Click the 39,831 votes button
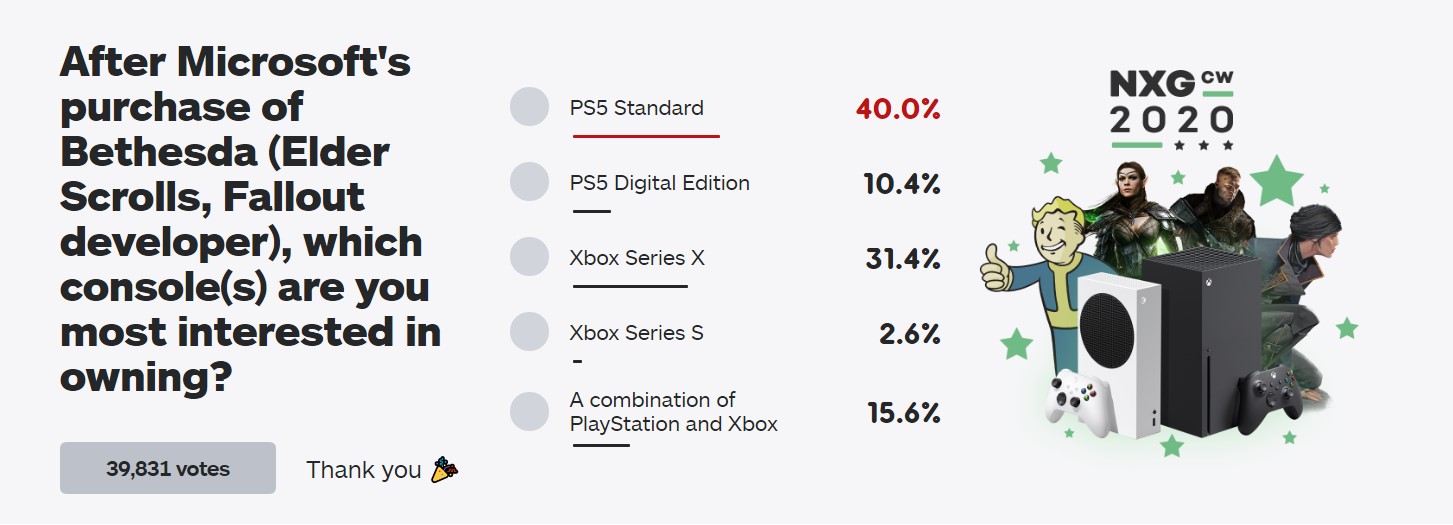This screenshot has height=525, width=1453. 168,468
